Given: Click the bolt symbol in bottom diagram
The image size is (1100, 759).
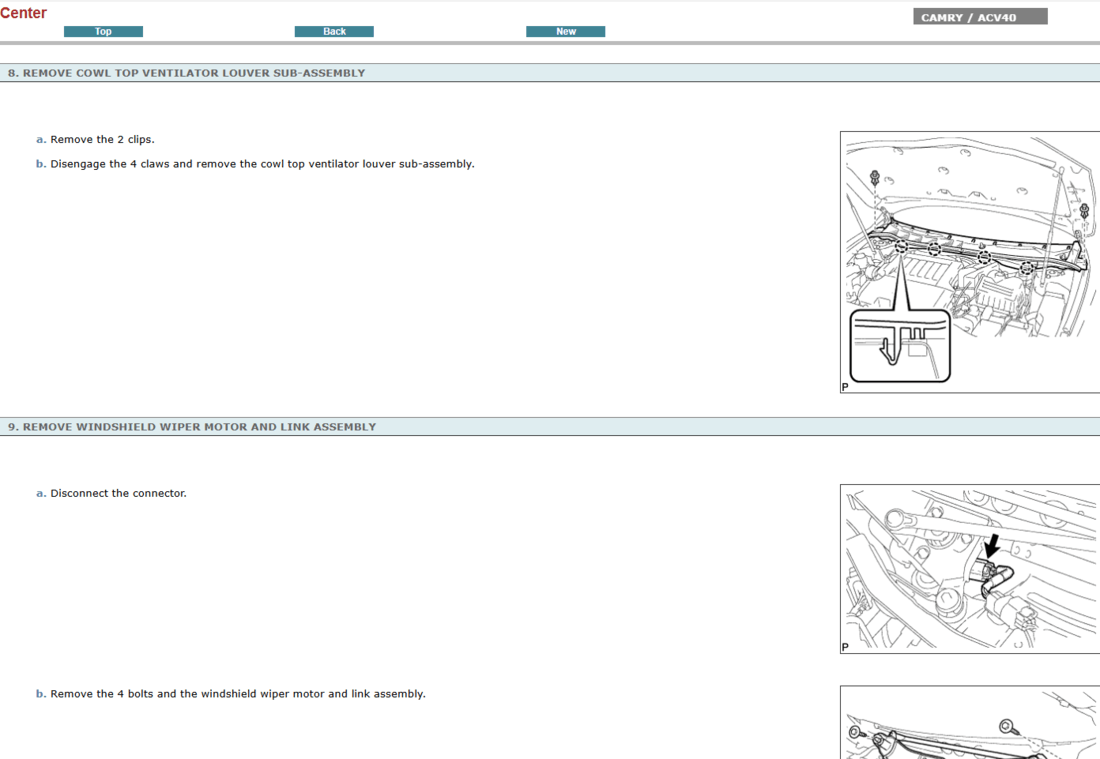Looking at the screenshot, I should (1005, 726).
